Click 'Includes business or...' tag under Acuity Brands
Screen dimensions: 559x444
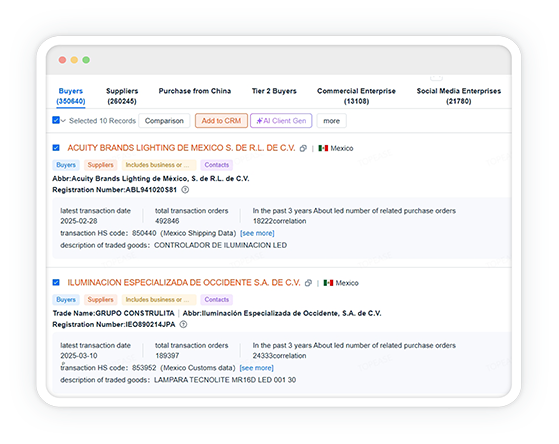[x=159, y=165]
